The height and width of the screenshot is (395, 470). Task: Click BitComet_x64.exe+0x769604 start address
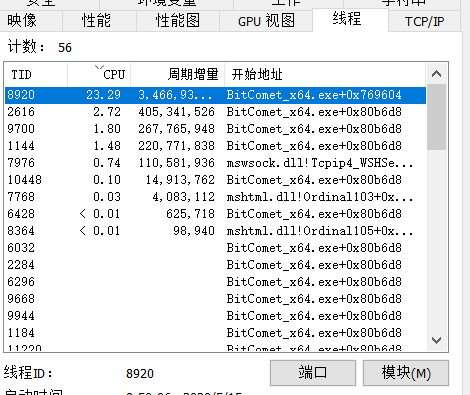point(314,95)
